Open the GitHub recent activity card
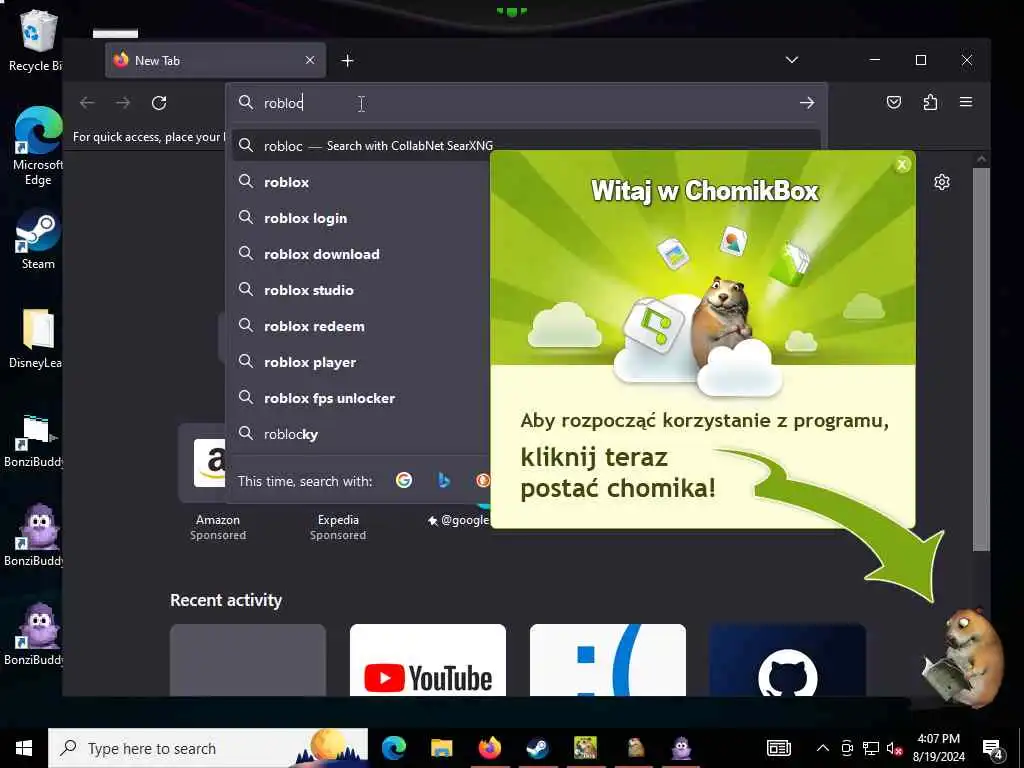This screenshot has height=768, width=1024. (788, 660)
